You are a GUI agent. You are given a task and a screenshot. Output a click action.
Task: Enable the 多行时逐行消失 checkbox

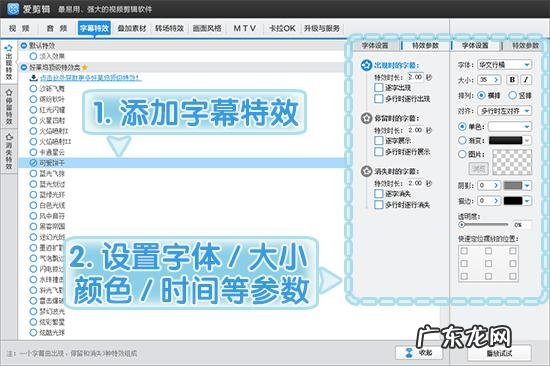(379, 205)
